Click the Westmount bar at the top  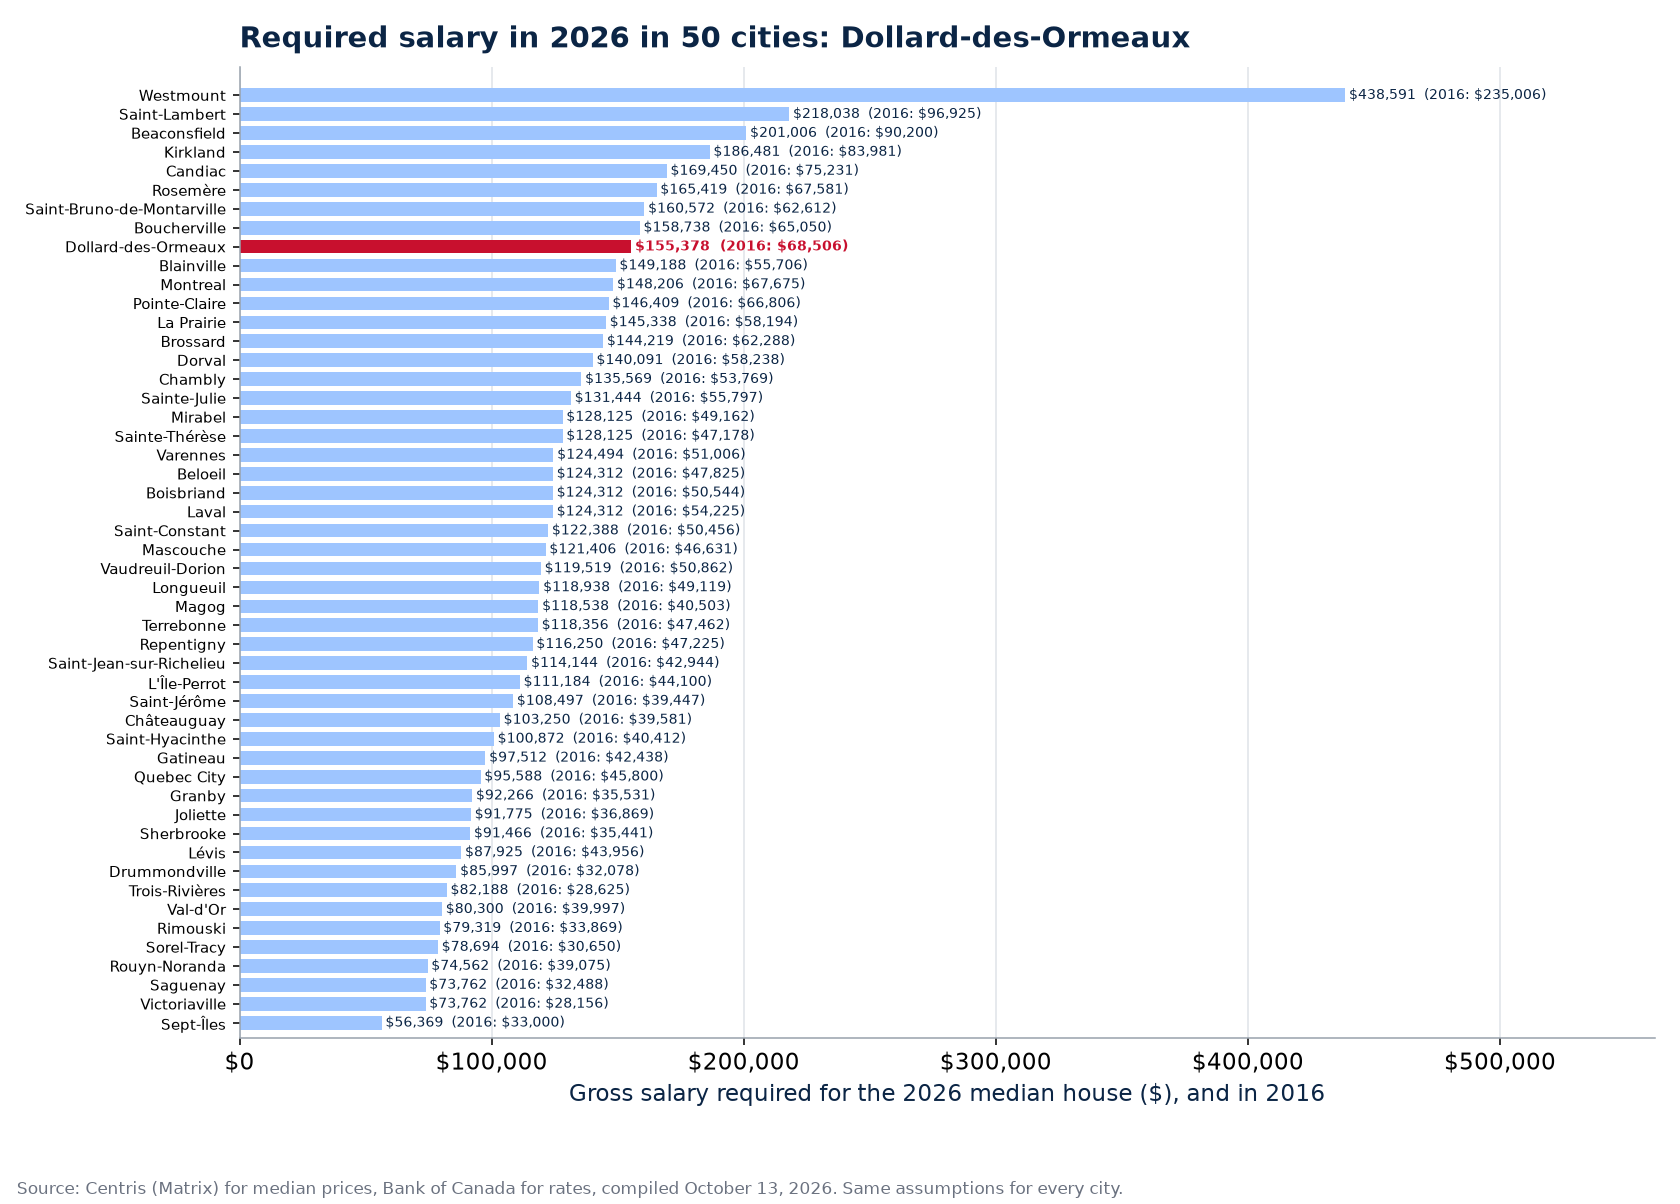coord(792,95)
